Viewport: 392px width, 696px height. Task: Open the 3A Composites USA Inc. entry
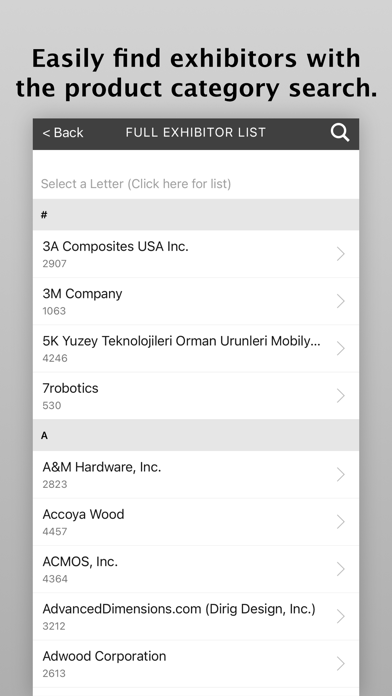196,254
